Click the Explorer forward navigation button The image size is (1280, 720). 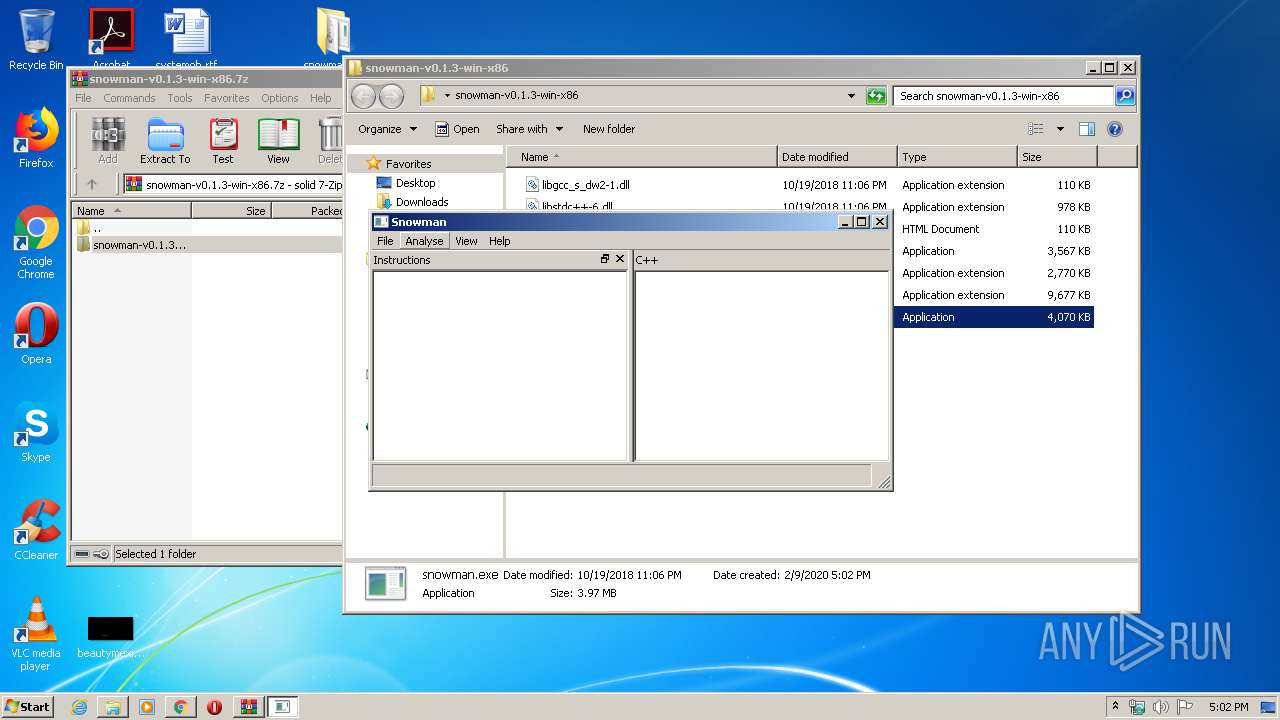click(x=391, y=96)
